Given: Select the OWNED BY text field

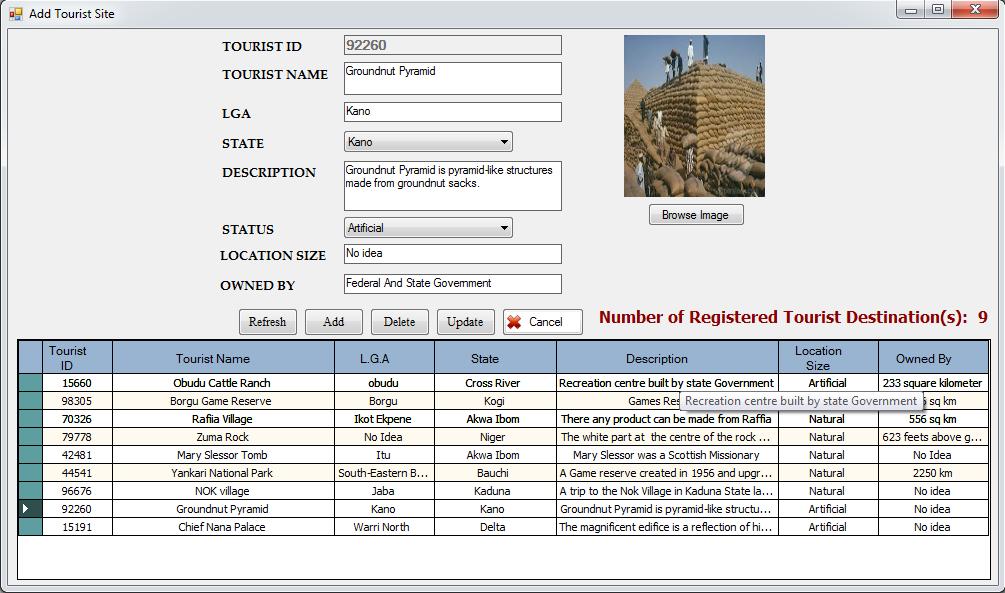Looking at the screenshot, I should tap(452, 284).
